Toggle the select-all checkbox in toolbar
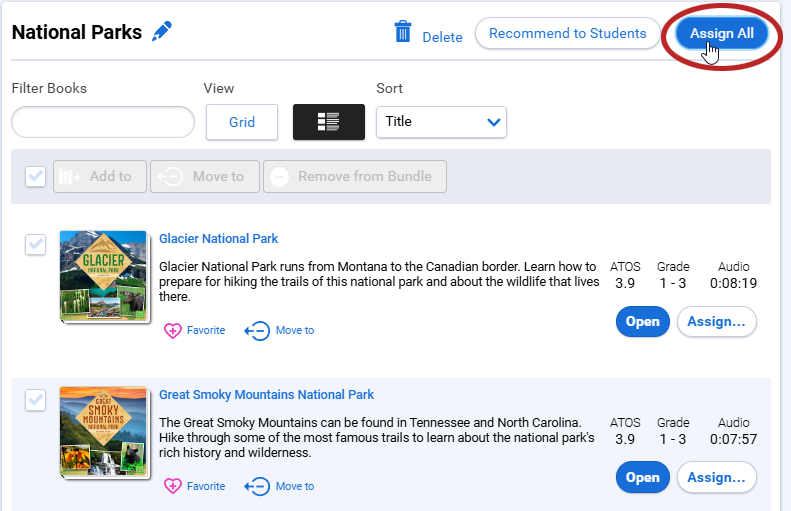Image resolution: width=791 pixels, height=511 pixels. pos(35,177)
